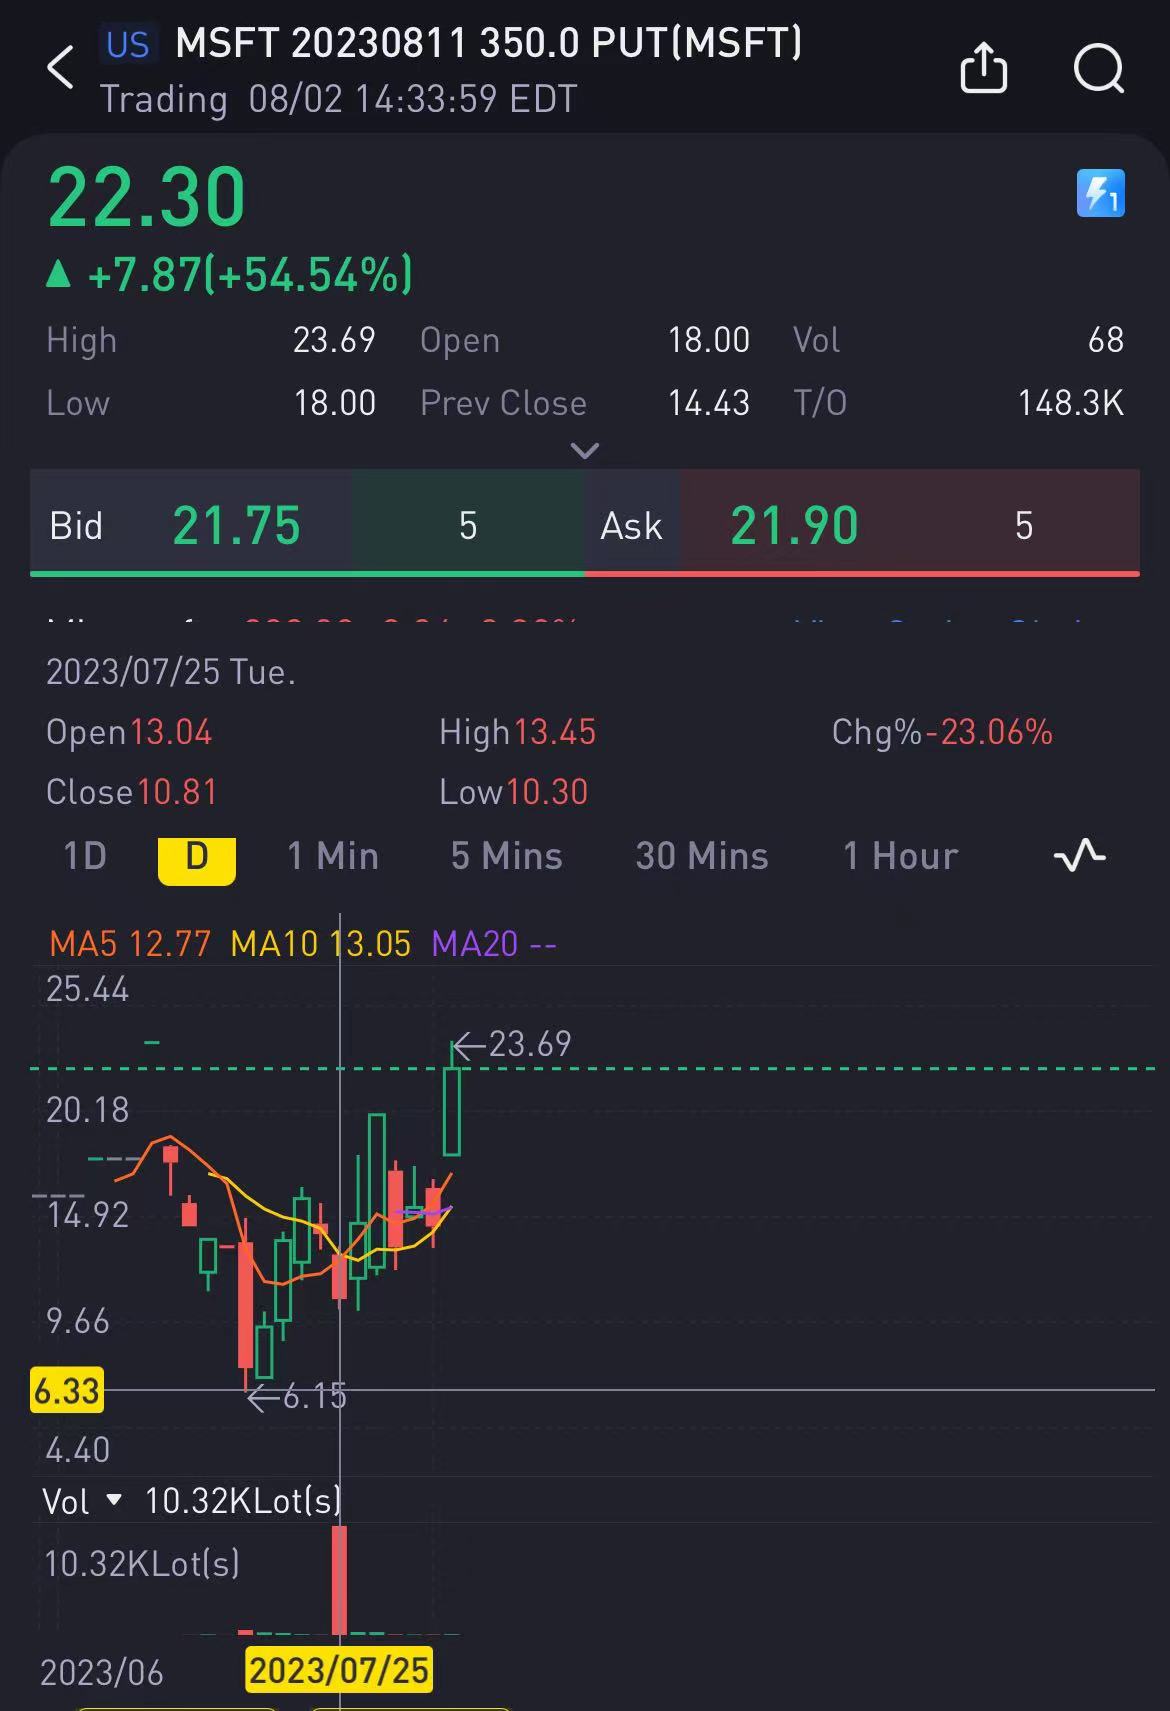Image resolution: width=1170 pixels, height=1711 pixels.
Task: Tap the yellow 6.33 crosshair price label
Action: pyautogui.click(x=67, y=1390)
